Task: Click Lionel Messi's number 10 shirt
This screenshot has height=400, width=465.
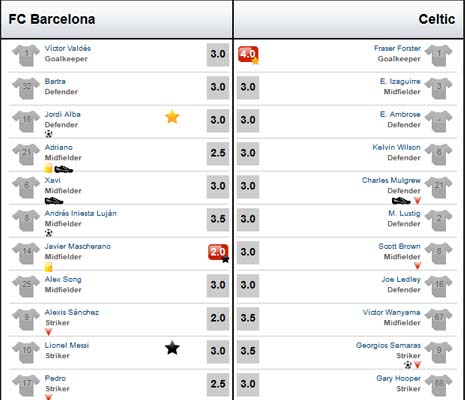Action: 26,352
